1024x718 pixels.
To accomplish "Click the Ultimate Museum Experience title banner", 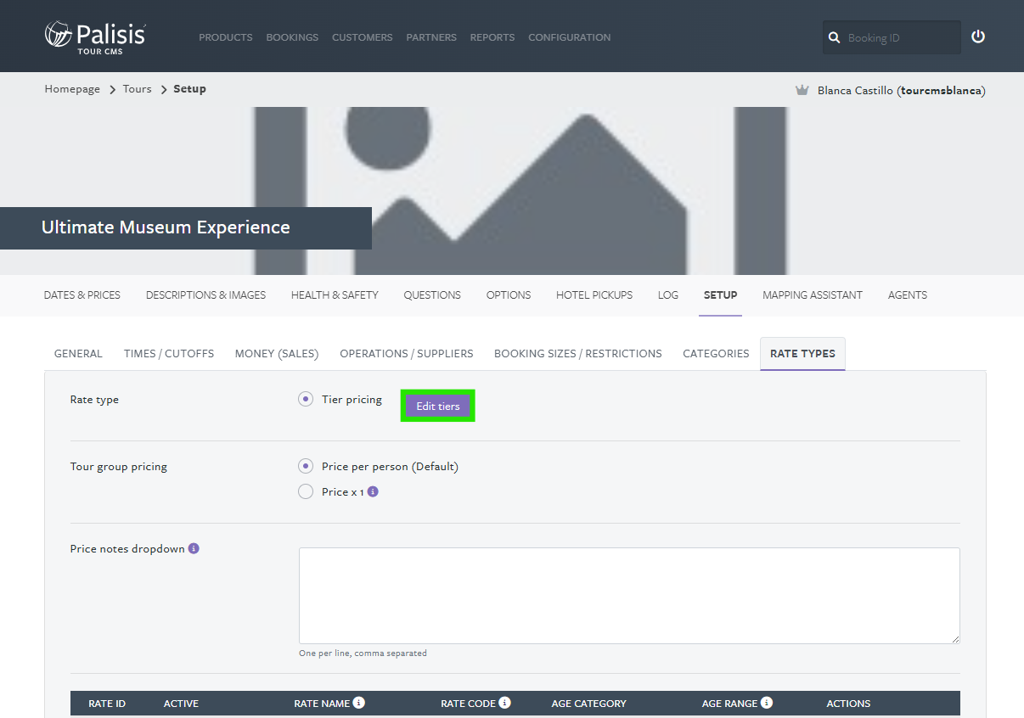I will [185, 228].
